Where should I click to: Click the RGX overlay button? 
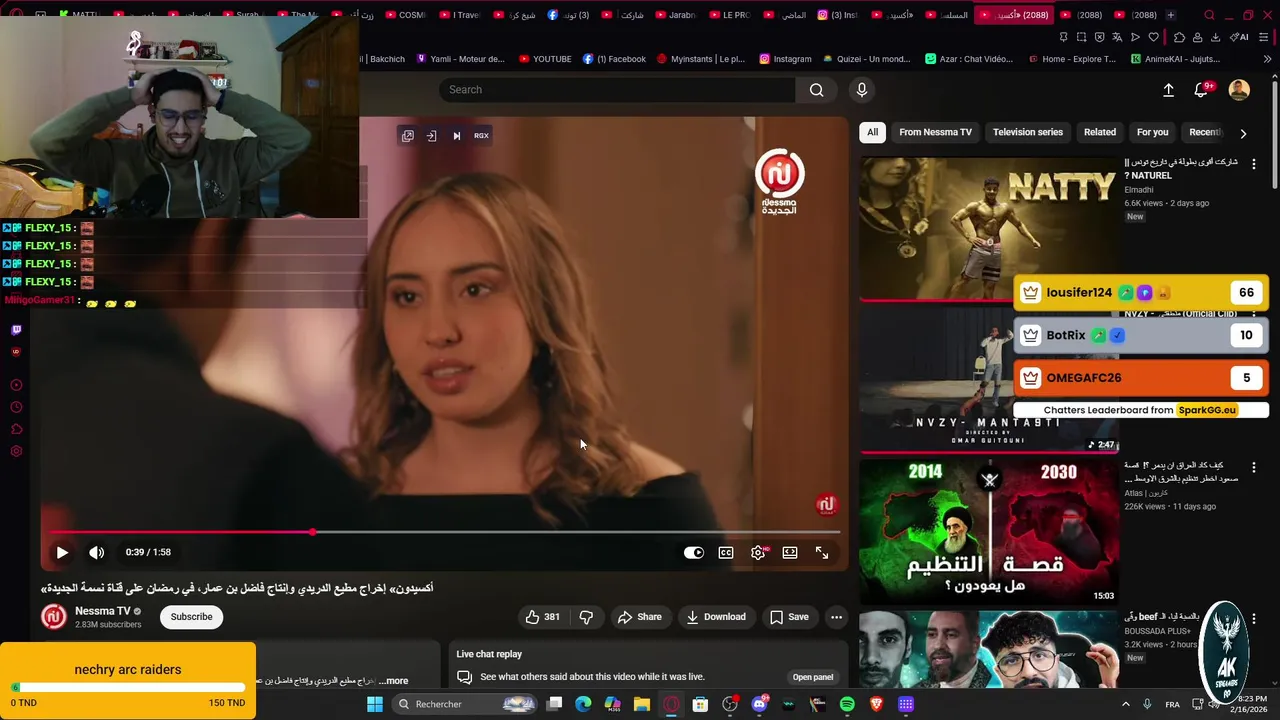481,136
